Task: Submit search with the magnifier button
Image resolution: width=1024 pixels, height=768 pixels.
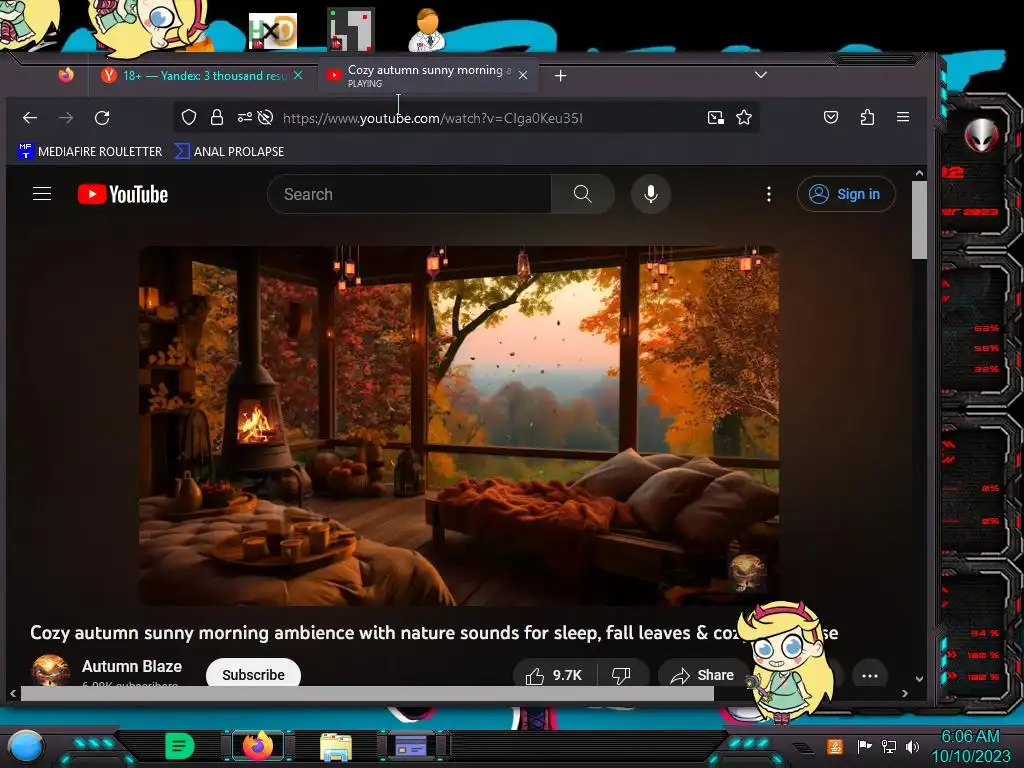Action: pos(583,194)
